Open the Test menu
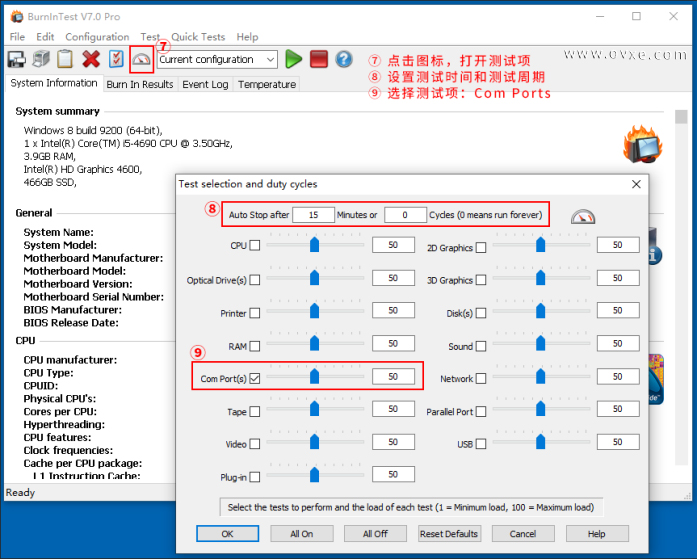 (x=150, y=37)
